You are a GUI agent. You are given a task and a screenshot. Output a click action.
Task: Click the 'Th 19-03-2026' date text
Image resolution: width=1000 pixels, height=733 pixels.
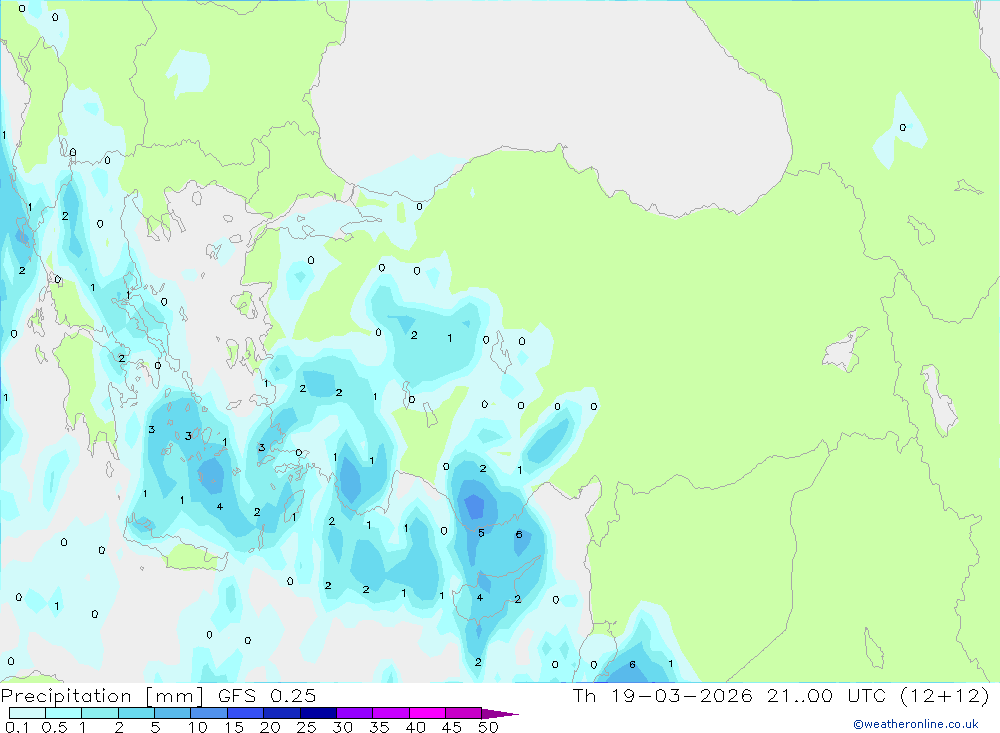[663, 696]
